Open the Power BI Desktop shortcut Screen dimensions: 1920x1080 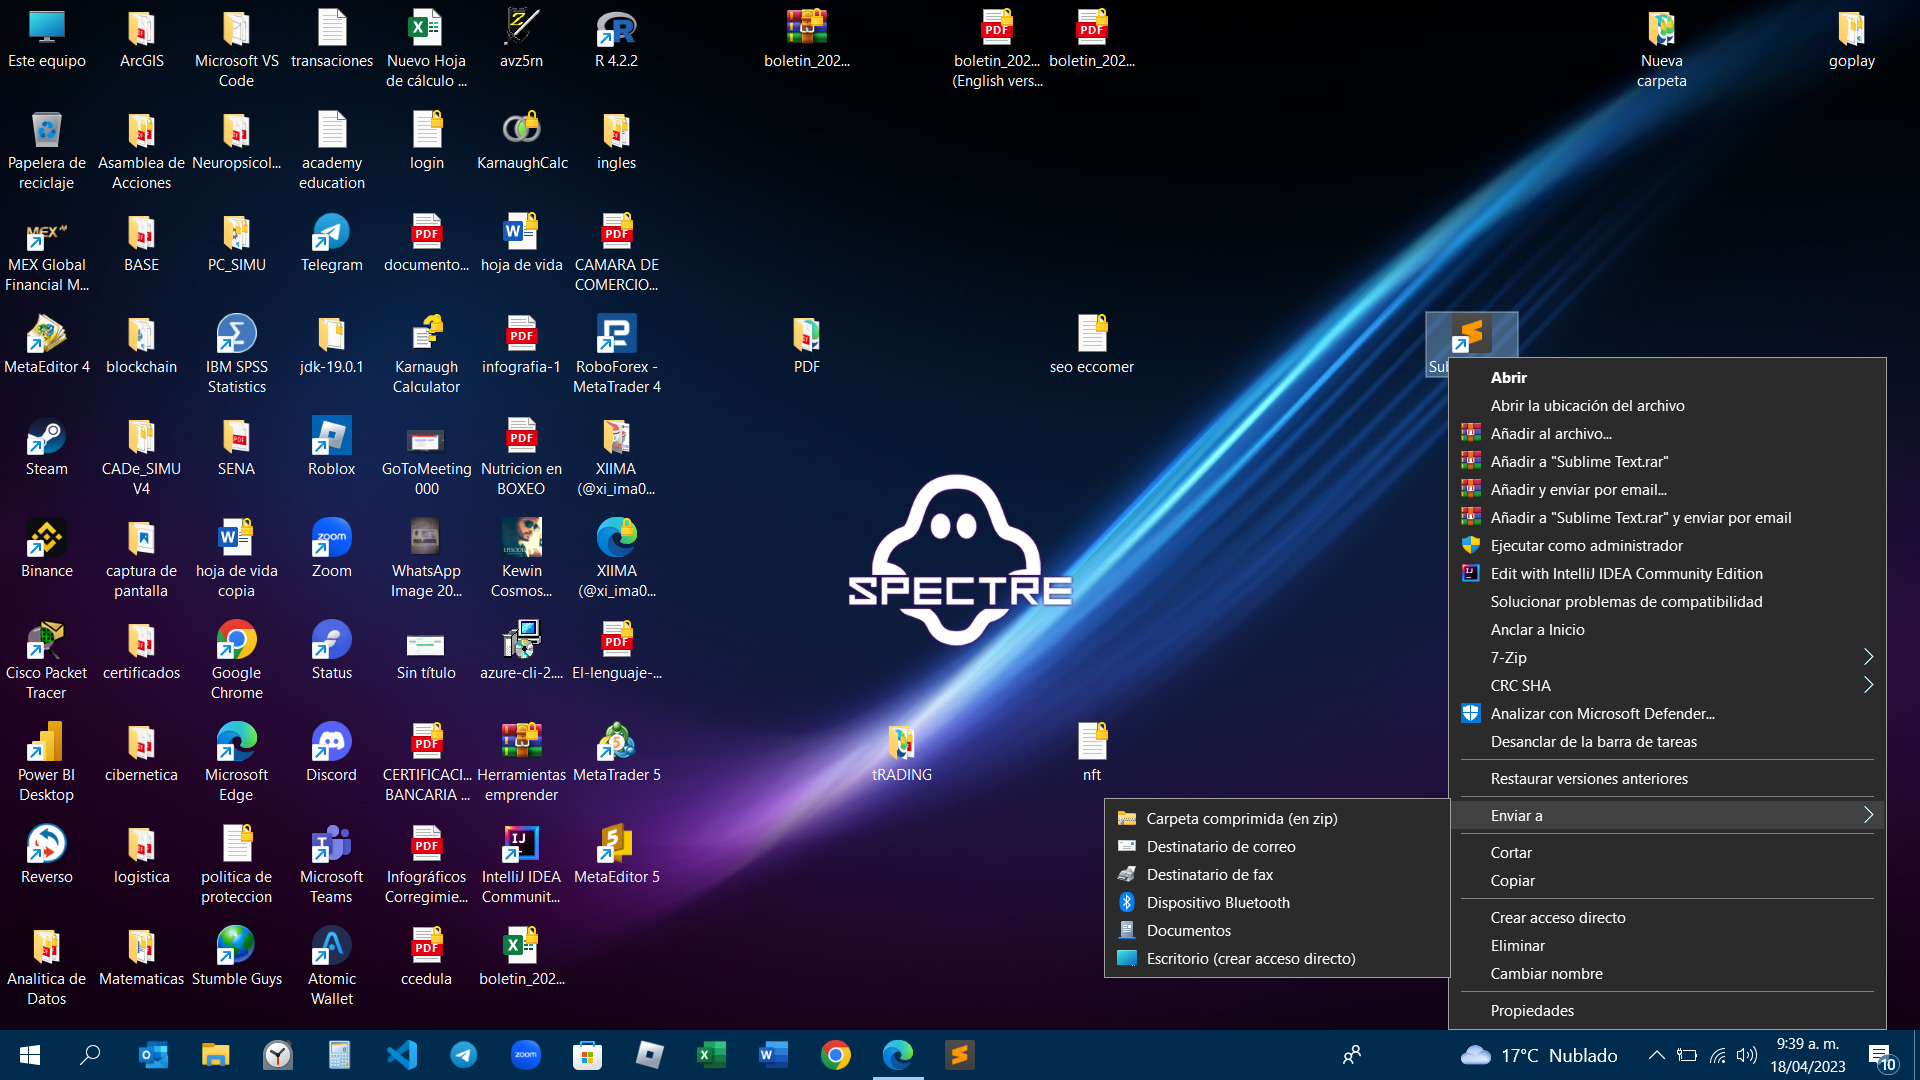click(x=46, y=762)
